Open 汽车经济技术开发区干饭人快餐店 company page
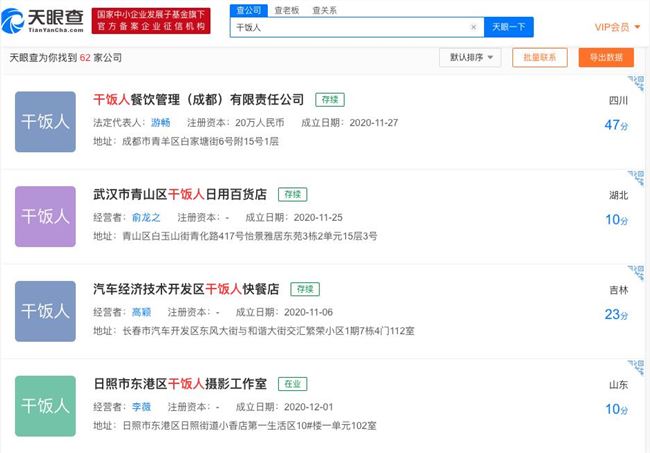 pyautogui.click(x=186, y=289)
